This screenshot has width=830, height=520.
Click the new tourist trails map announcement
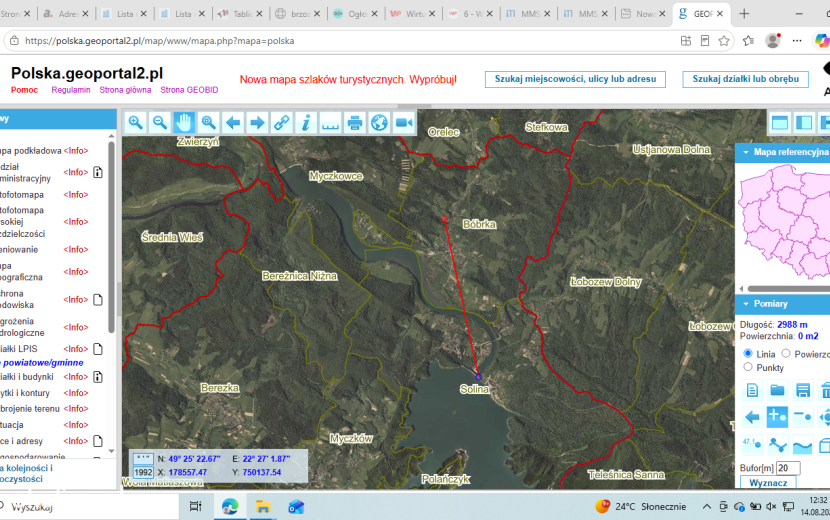coord(348,80)
